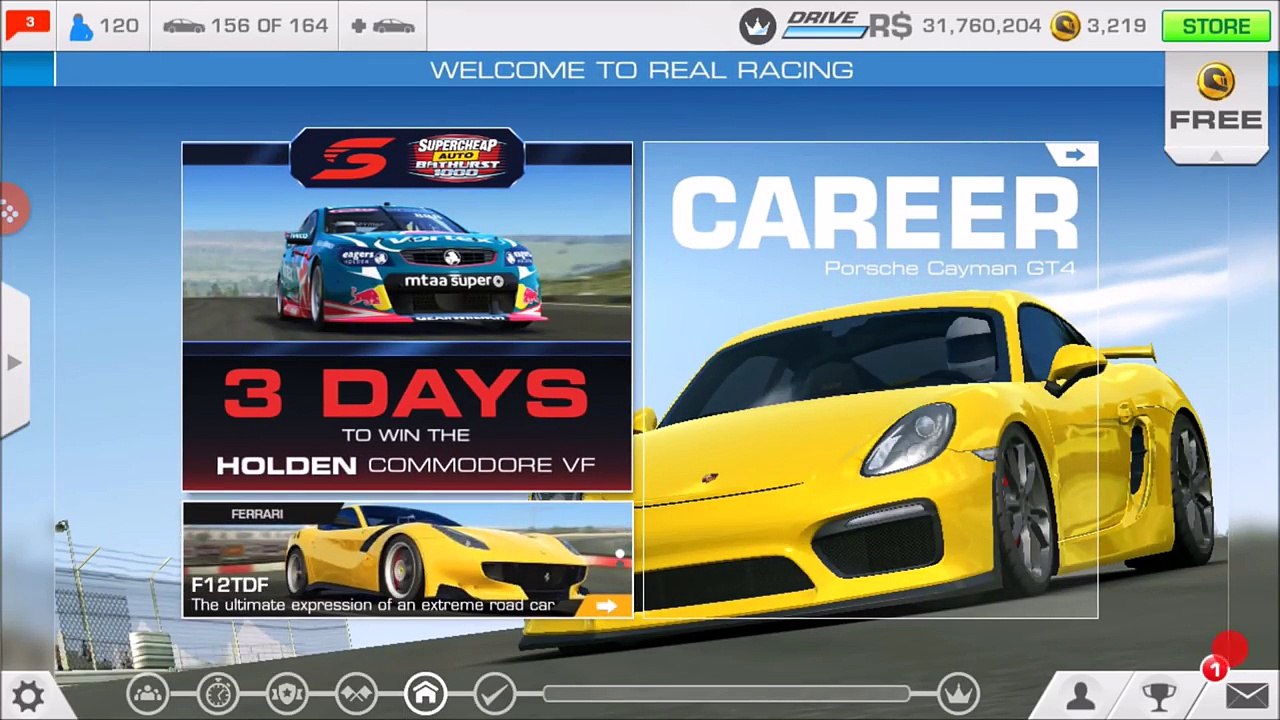
Task: Click the "Porsche Cayman GT4" label
Action: tap(949, 268)
